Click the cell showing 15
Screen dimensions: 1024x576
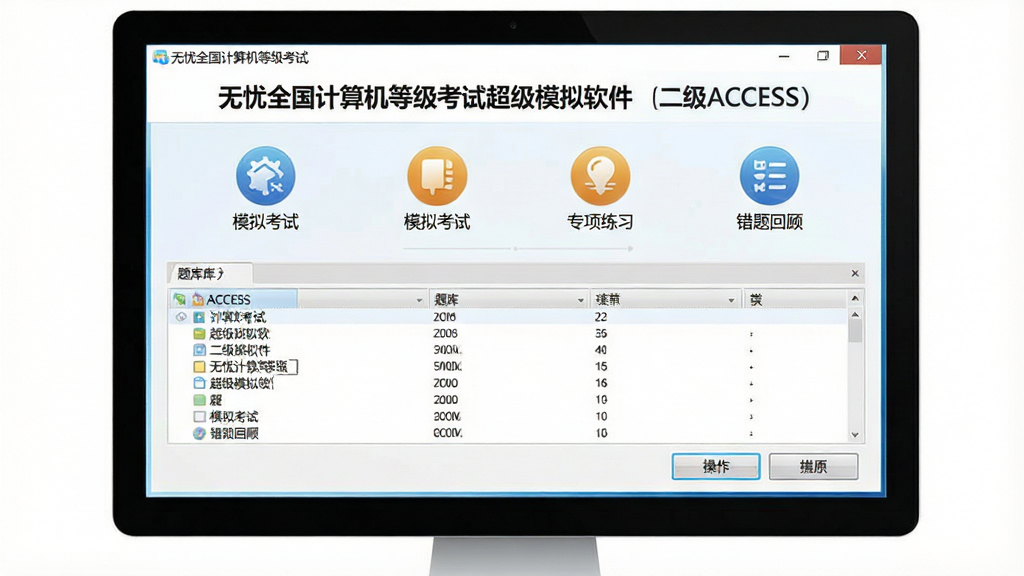(601, 367)
